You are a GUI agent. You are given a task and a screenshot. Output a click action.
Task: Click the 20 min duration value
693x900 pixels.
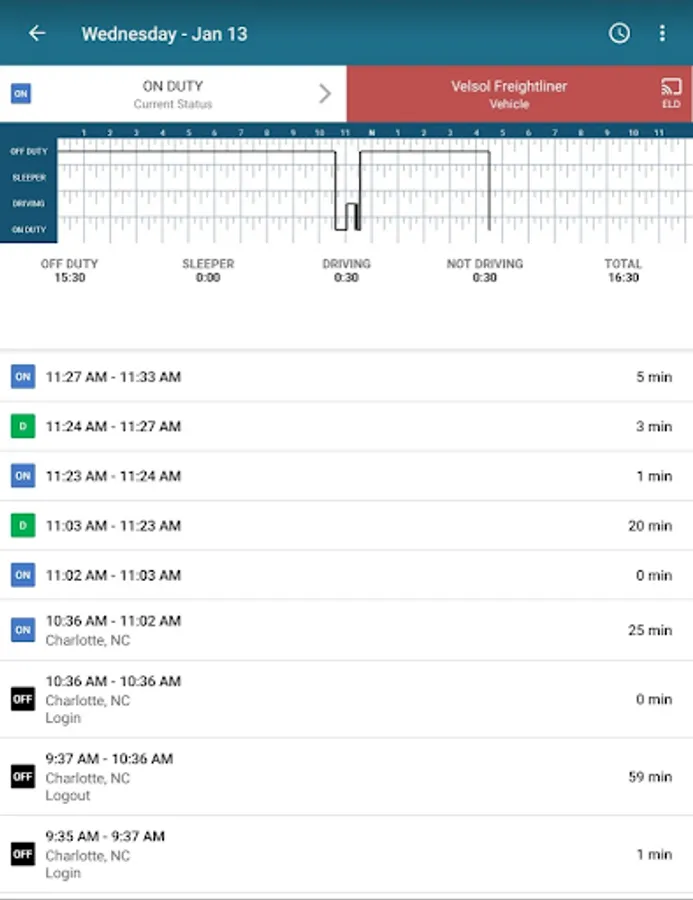(x=650, y=526)
